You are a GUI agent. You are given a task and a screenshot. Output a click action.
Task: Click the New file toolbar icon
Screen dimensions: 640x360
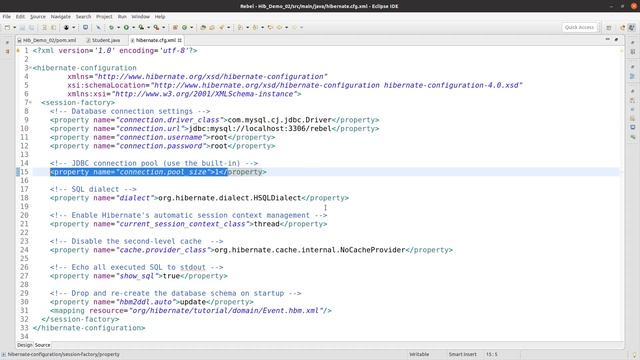[x=7, y=27]
